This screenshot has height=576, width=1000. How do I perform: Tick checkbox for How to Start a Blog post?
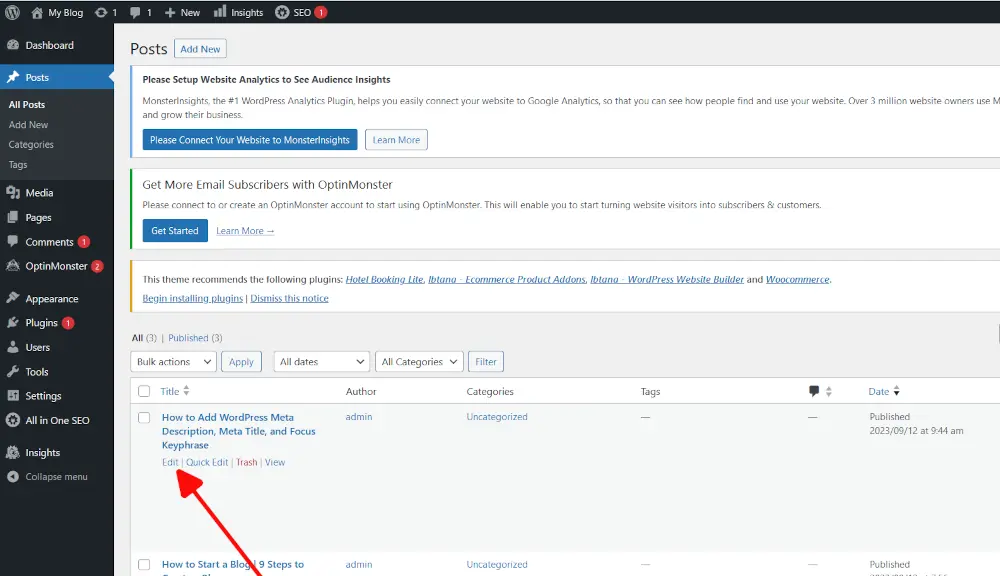pos(144,565)
